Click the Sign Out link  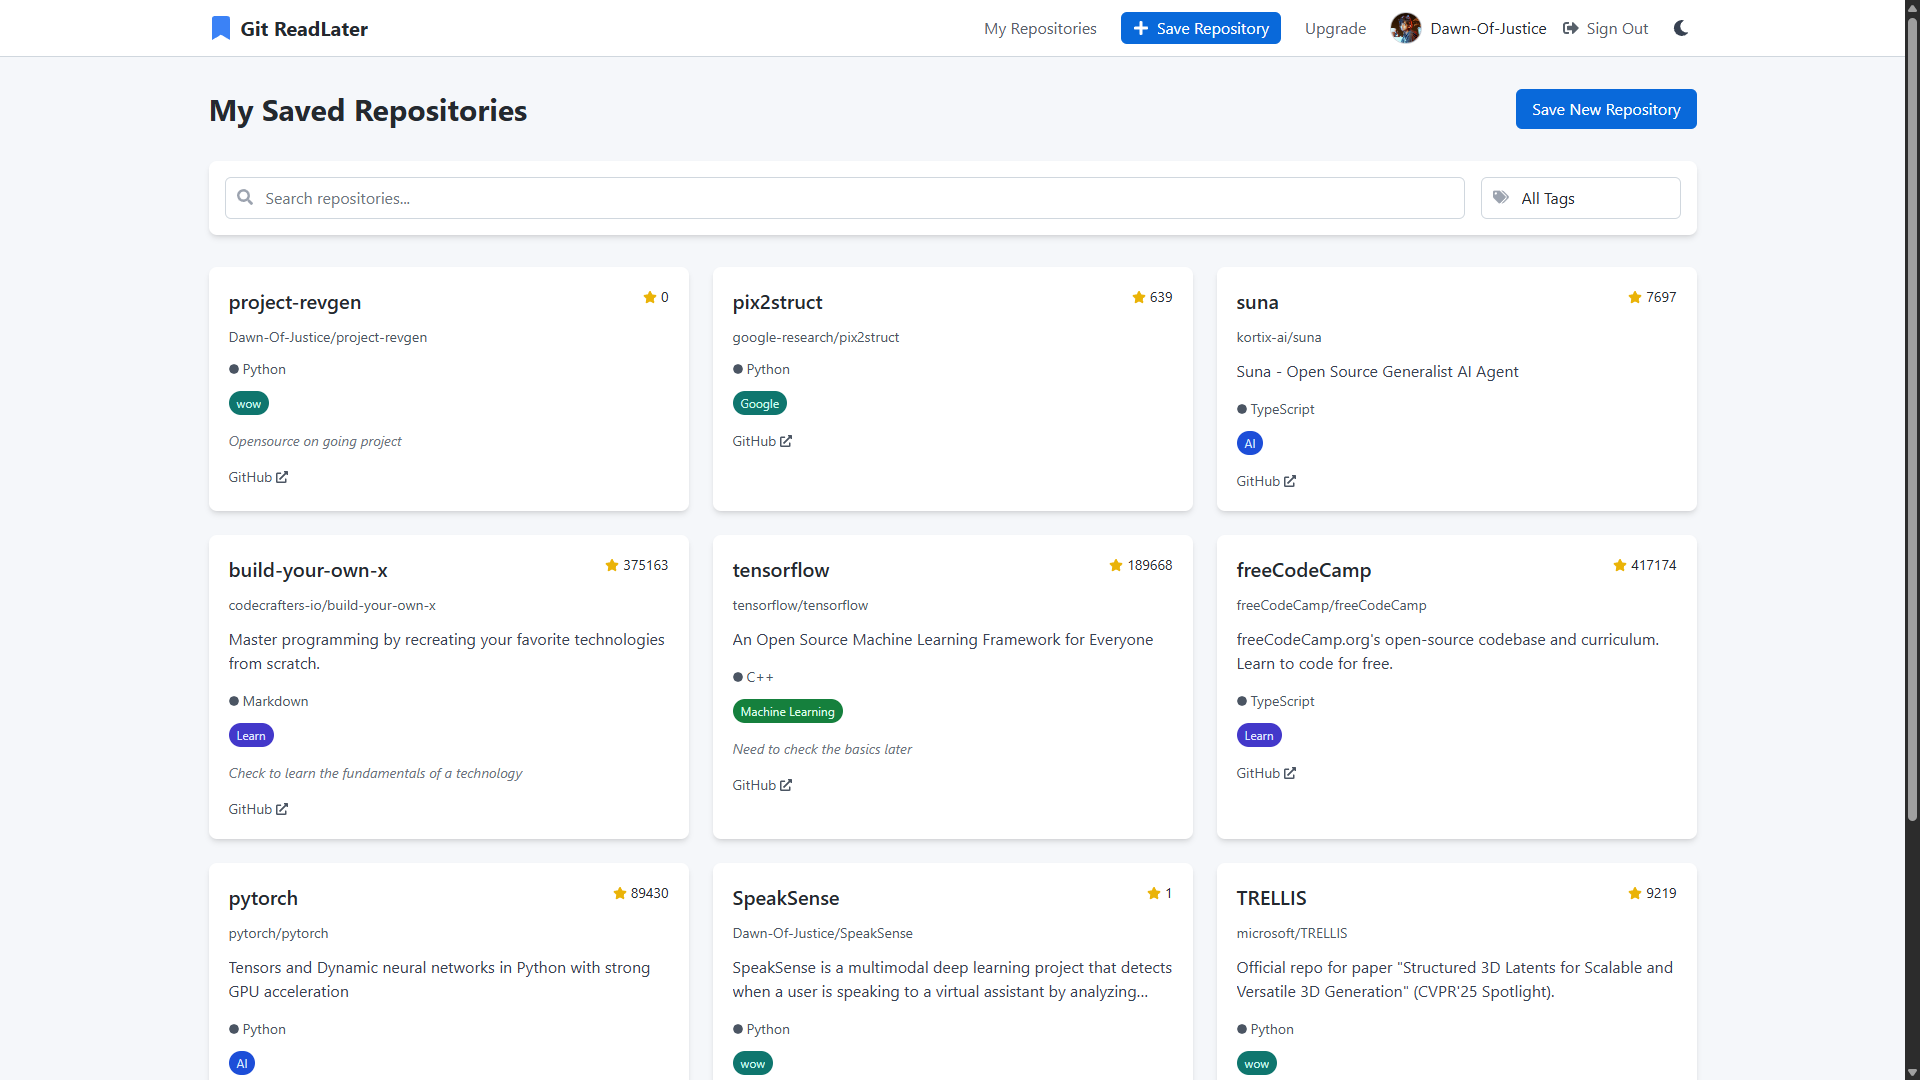[1605, 28]
